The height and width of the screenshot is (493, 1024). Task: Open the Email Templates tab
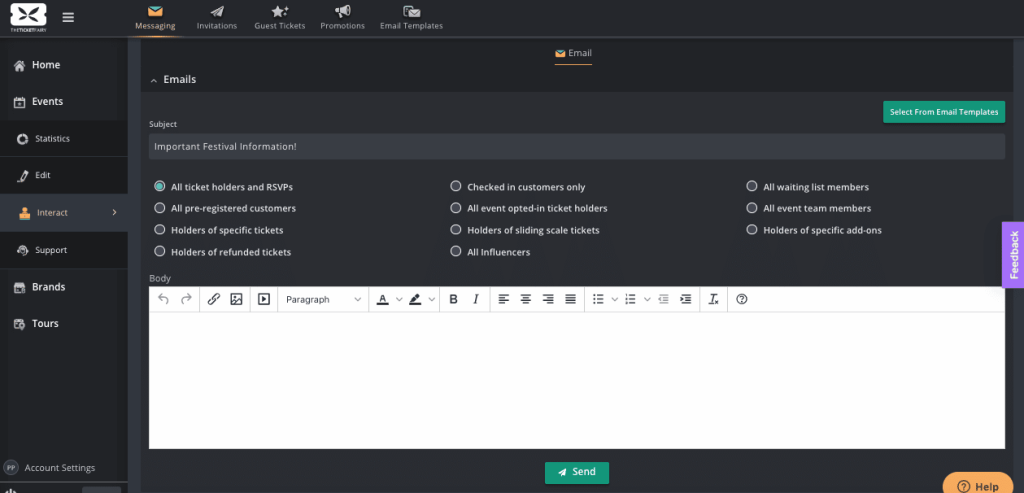(411, 18)
